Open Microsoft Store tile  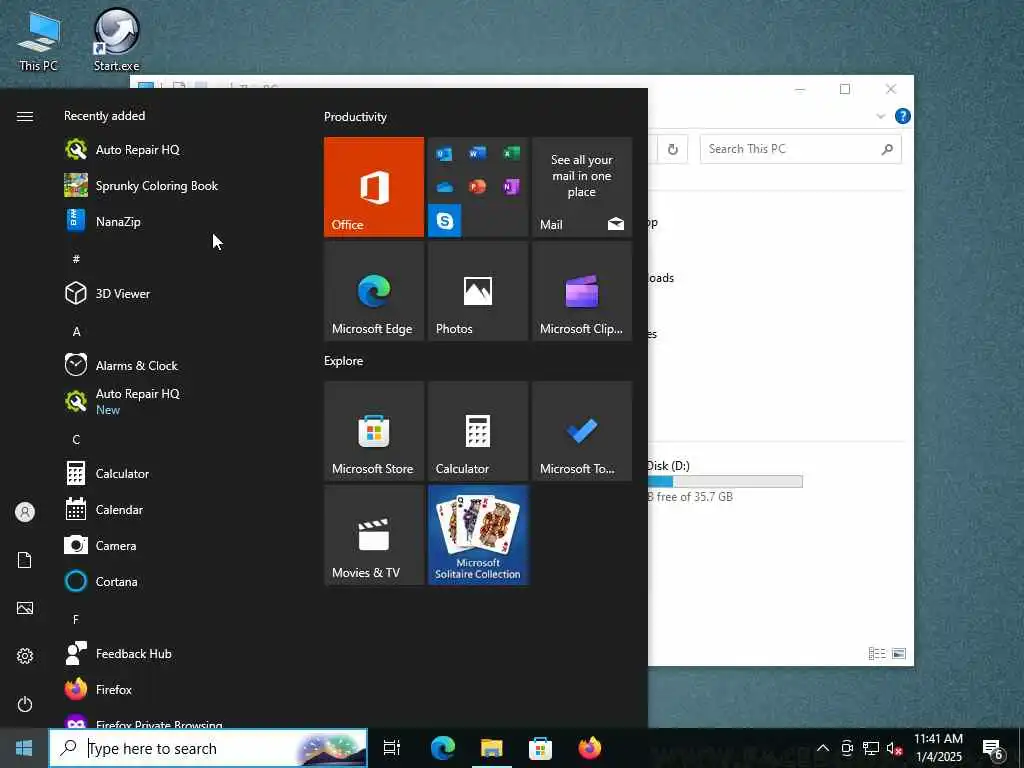374,431
